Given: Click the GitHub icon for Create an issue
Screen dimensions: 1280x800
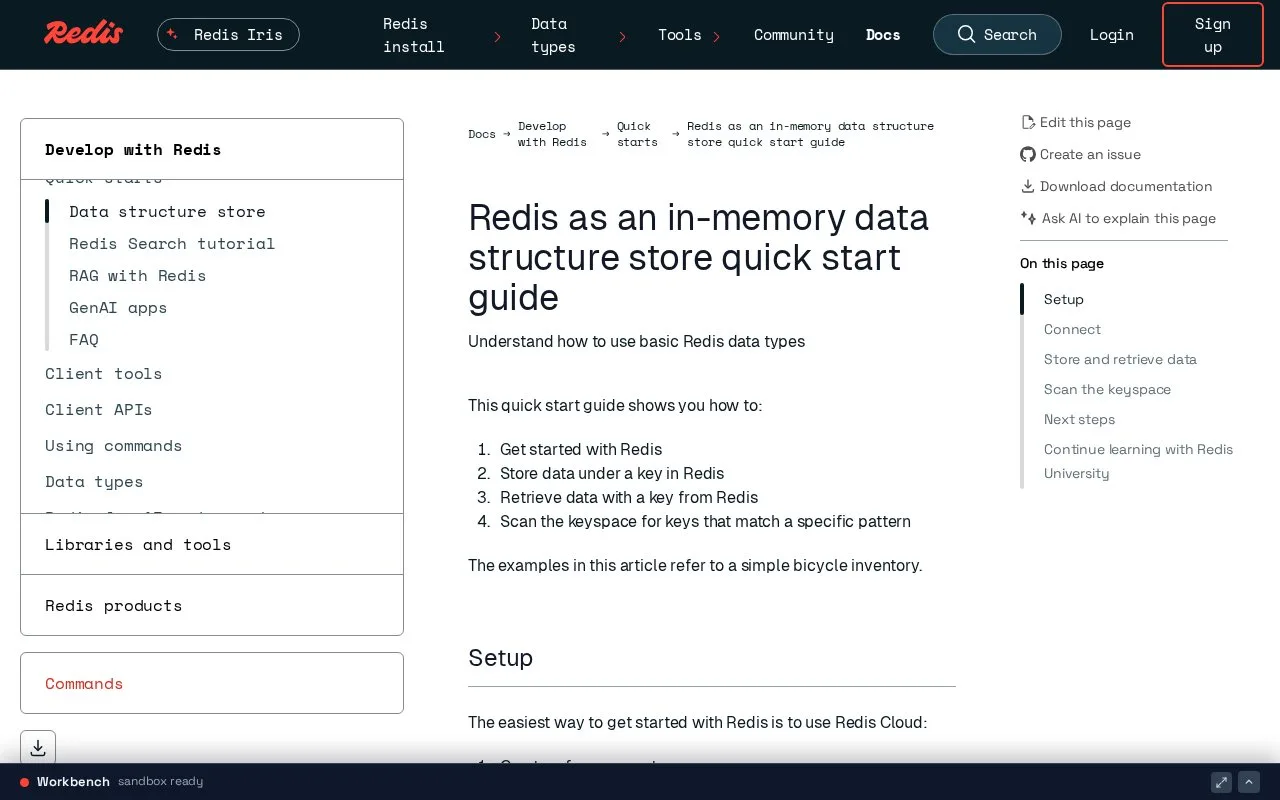Looking at the screenshot, I should tap(1028, 154).
